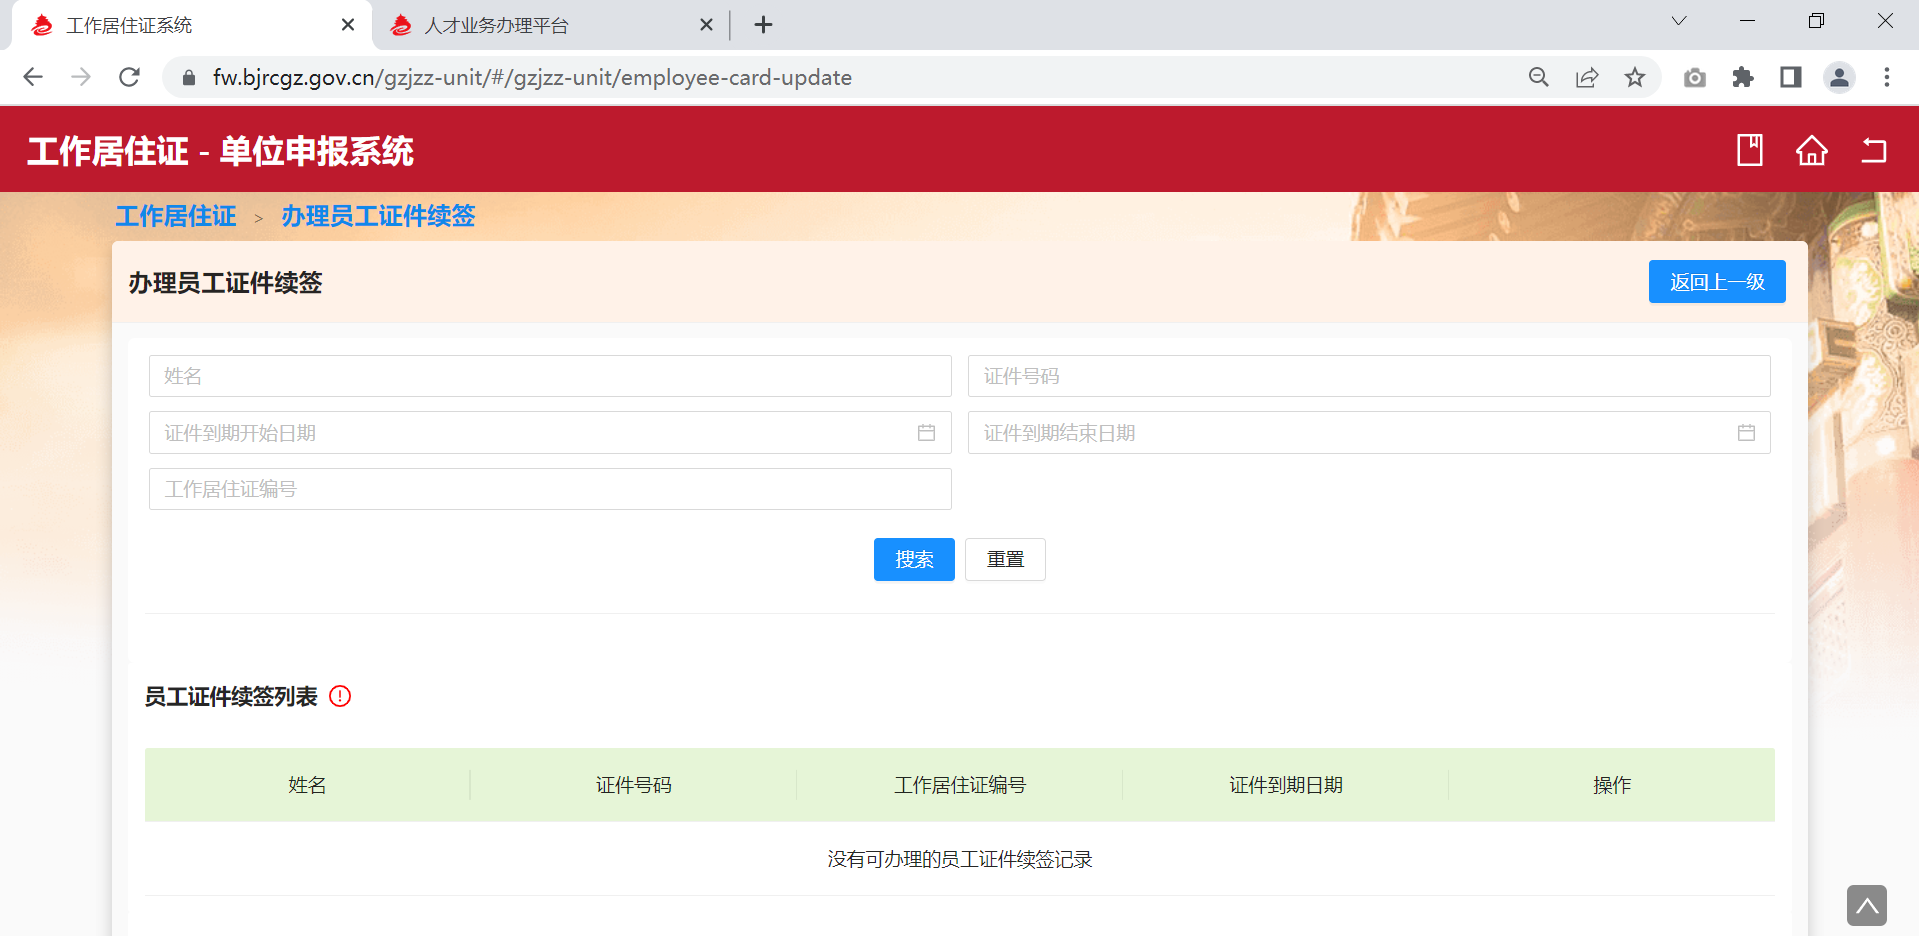Click the red warning icon beside 员工证件续签列表
The height and width of the screenshot is (936, 1919).
340,696
